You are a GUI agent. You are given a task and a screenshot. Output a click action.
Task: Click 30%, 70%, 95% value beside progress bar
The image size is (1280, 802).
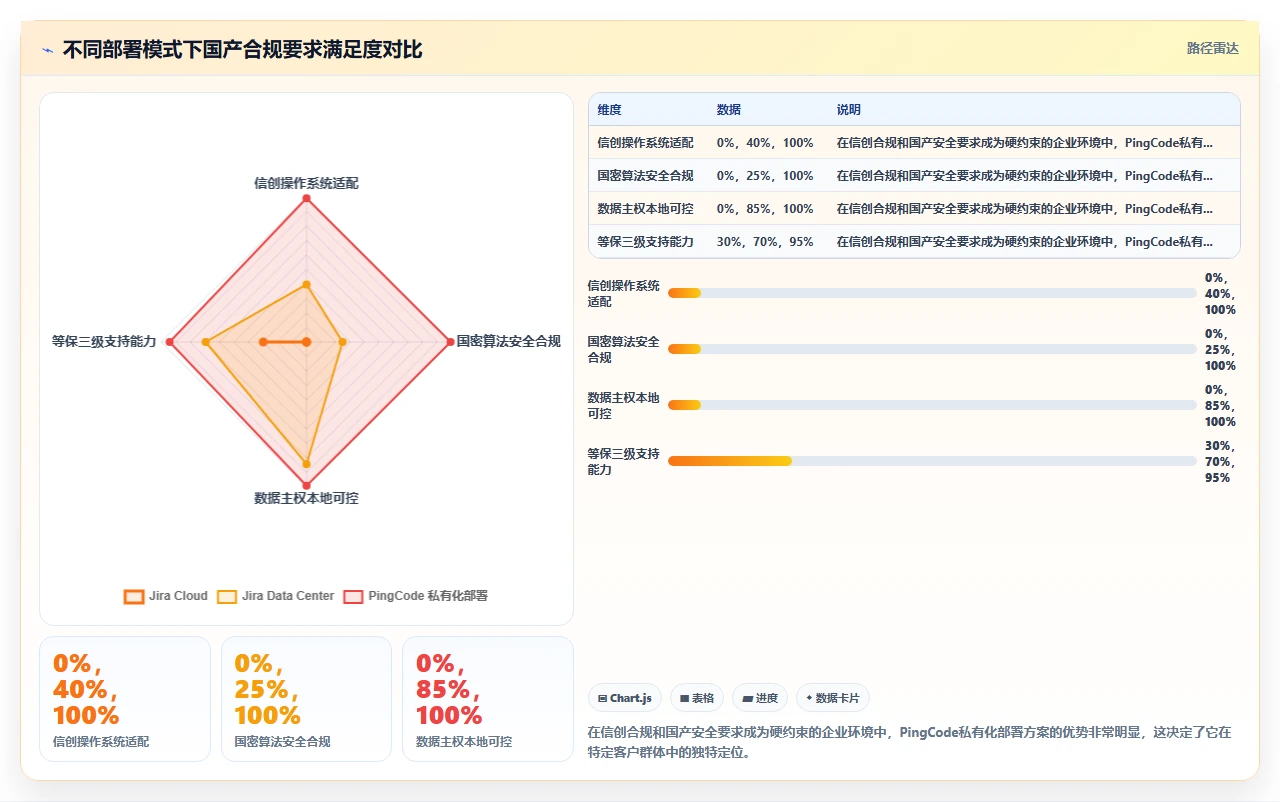point(1220,462)
